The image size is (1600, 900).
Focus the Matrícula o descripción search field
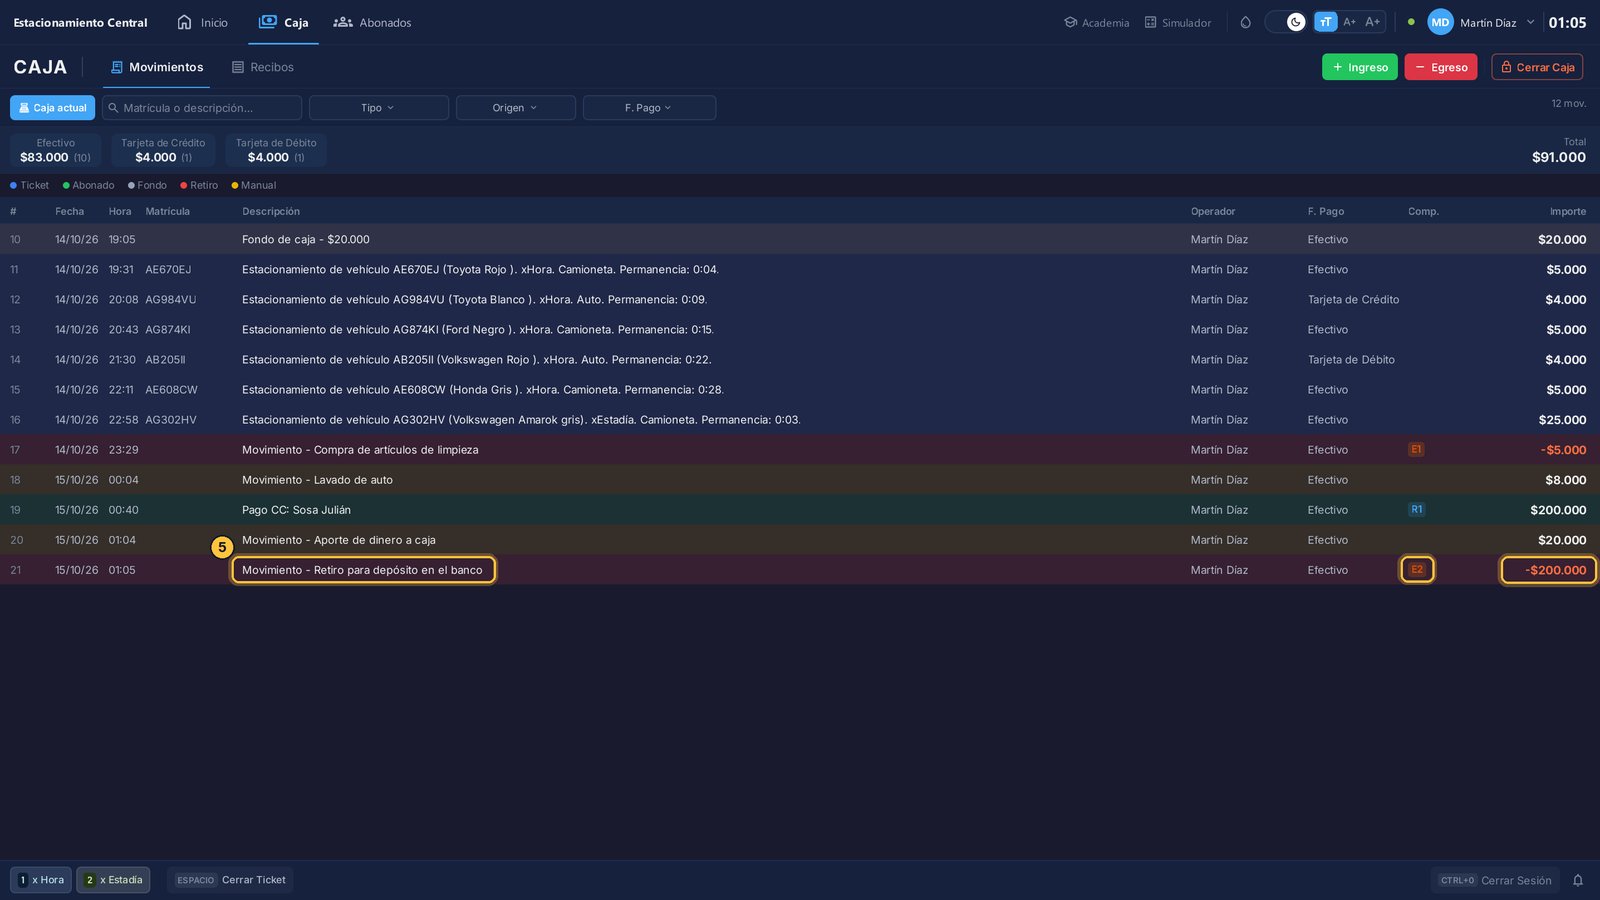tap(202, 108)
